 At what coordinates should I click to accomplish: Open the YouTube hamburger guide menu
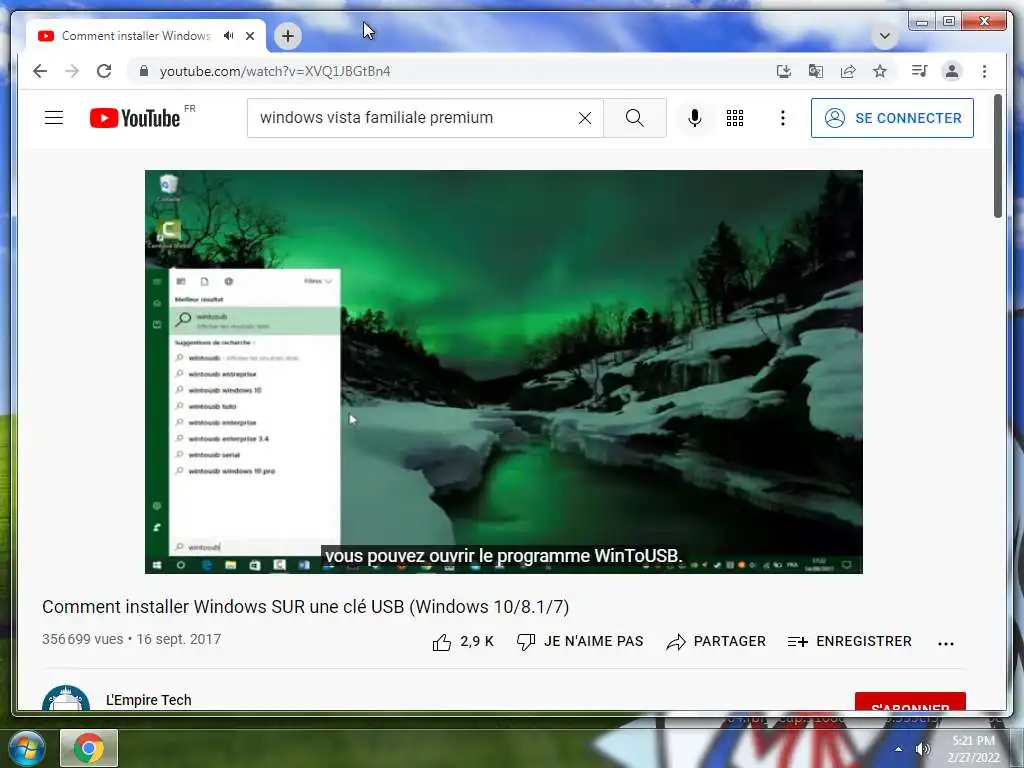(54, 118)
